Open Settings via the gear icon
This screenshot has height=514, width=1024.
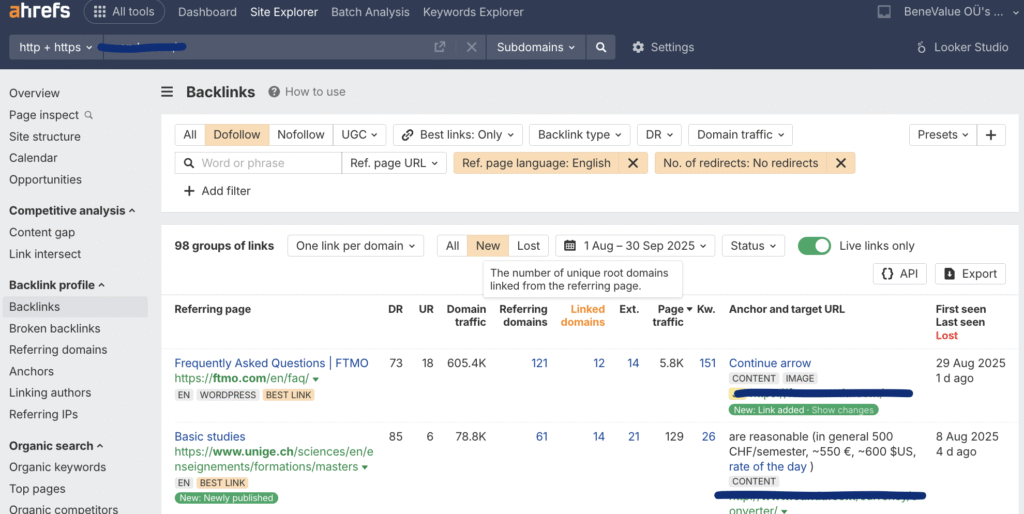click(x=638, y=47)
